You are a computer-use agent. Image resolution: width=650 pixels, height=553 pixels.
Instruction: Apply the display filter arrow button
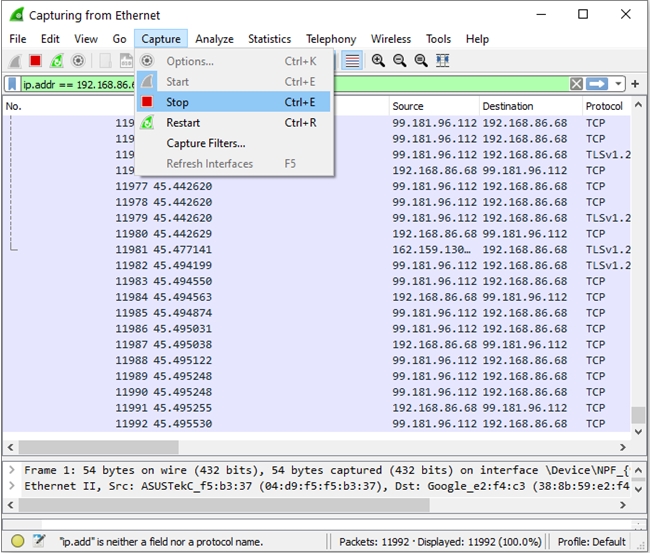pos(597,84)
